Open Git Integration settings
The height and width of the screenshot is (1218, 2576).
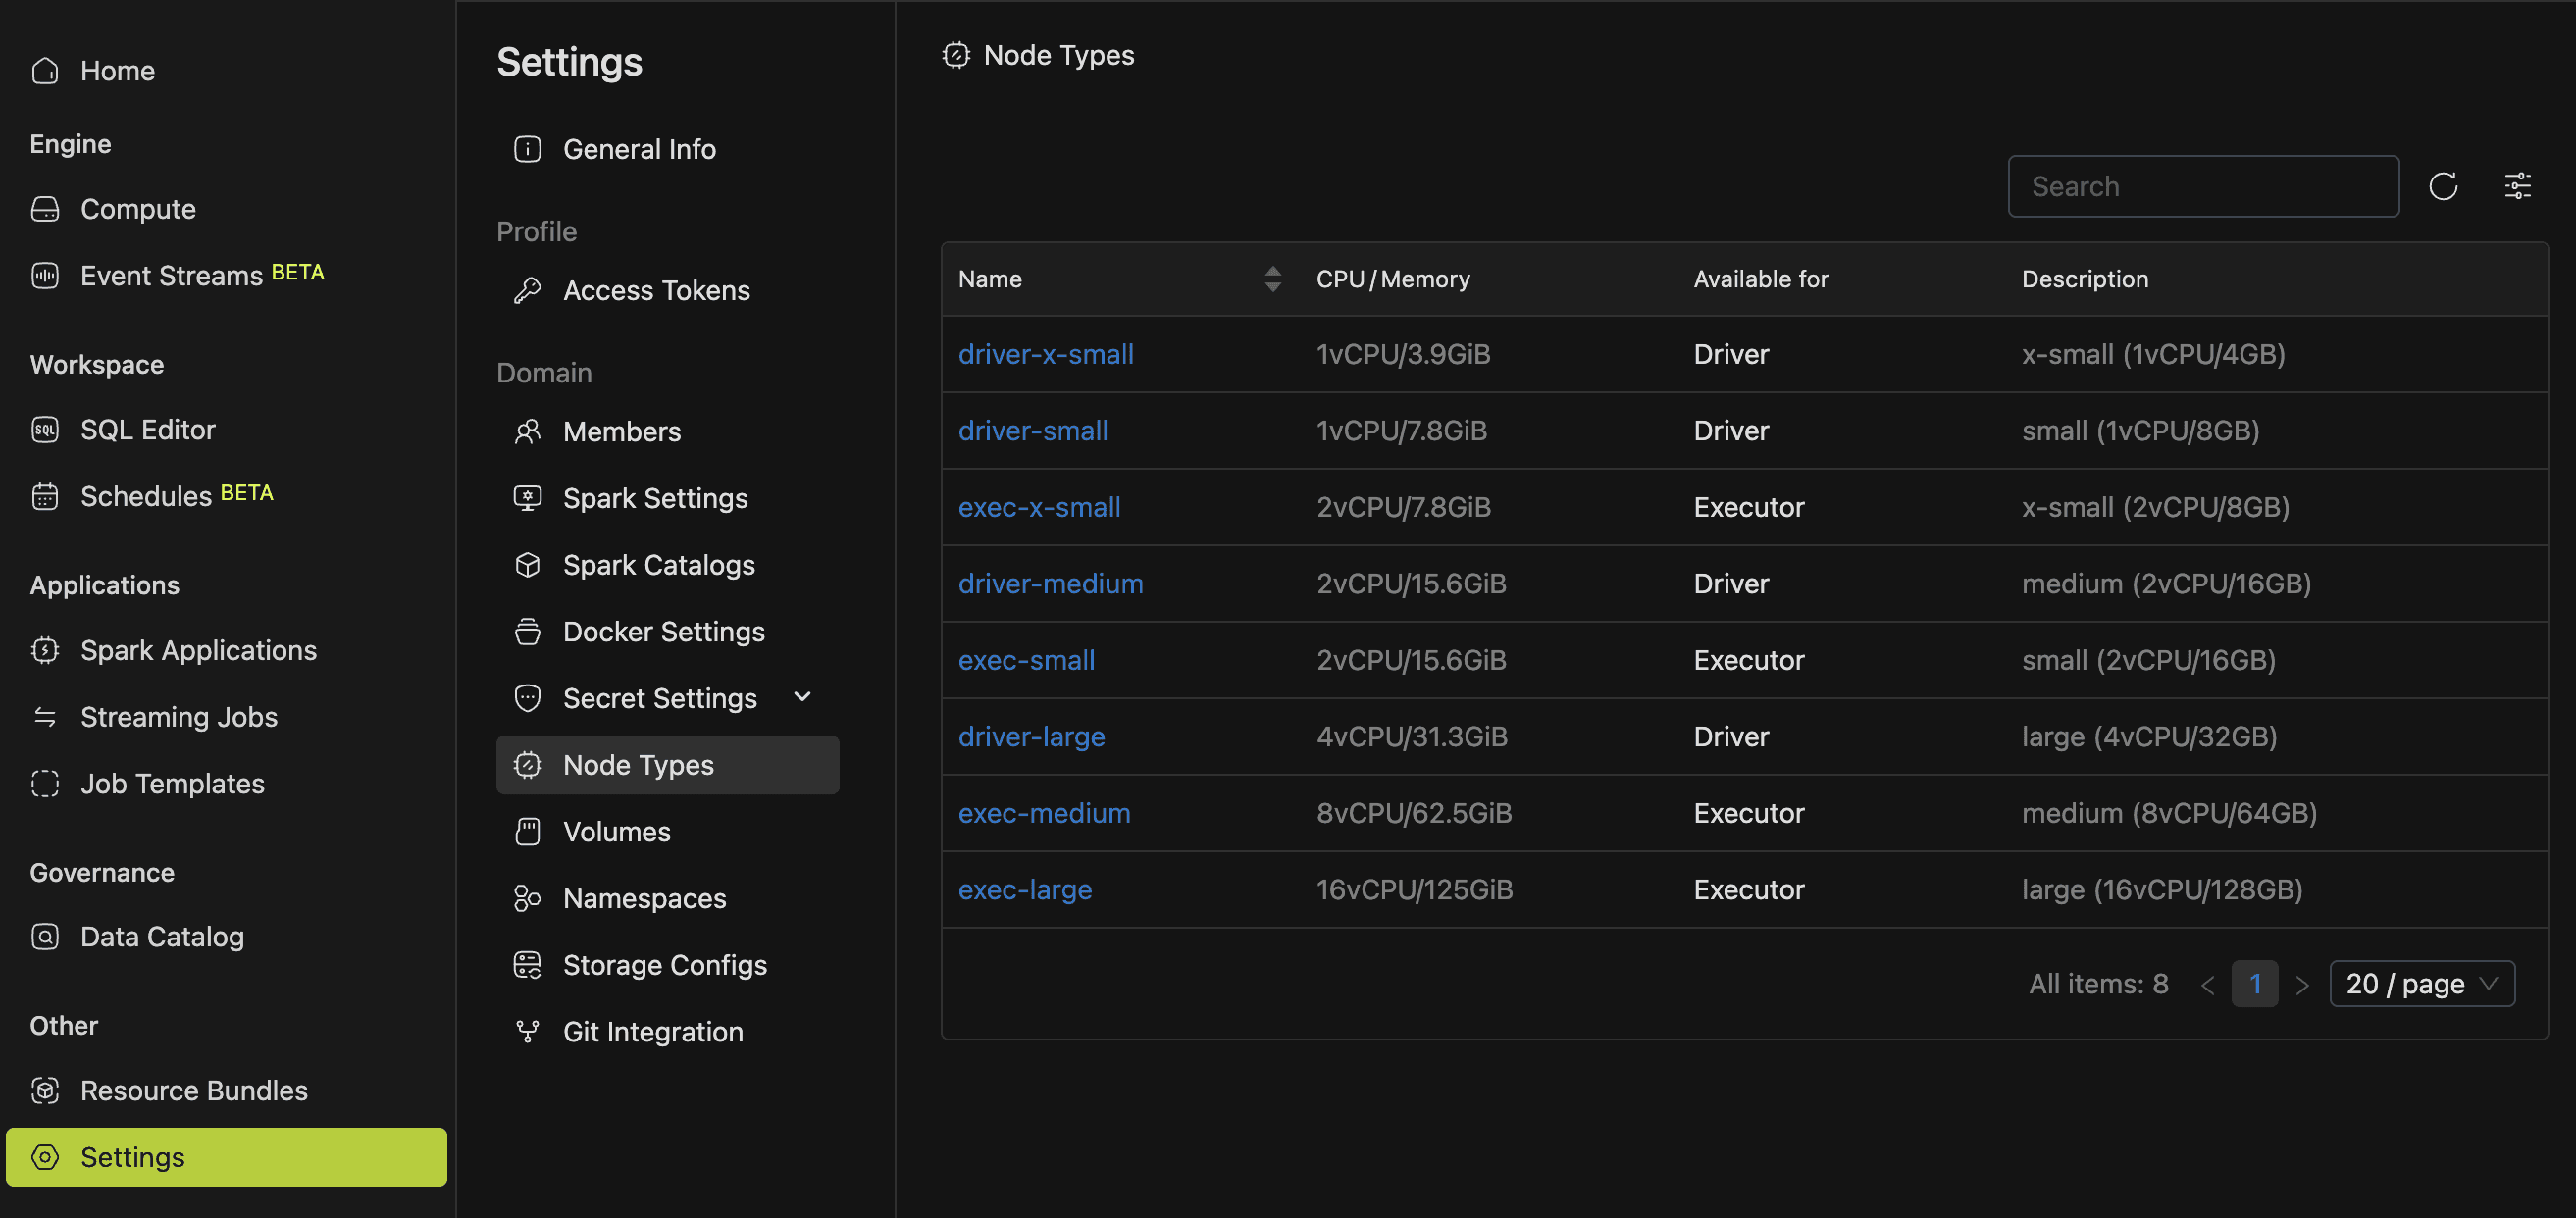[x=652, y=1031]
